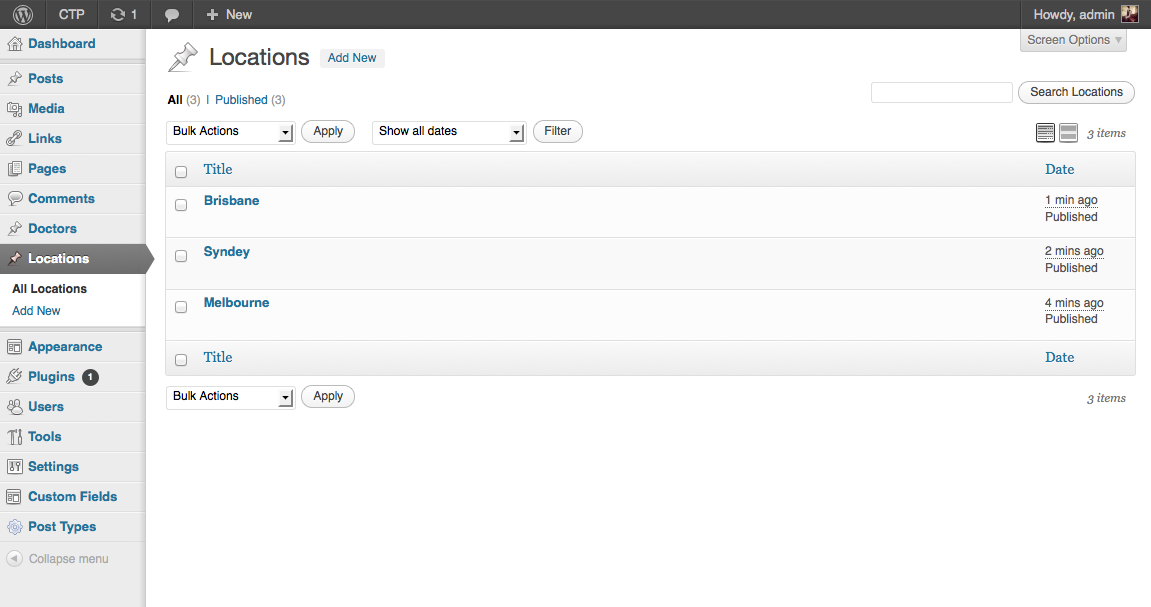Screen dimensions: 1151x607
Task: Open the updates icon in admin bar
Action: point(119,14)
